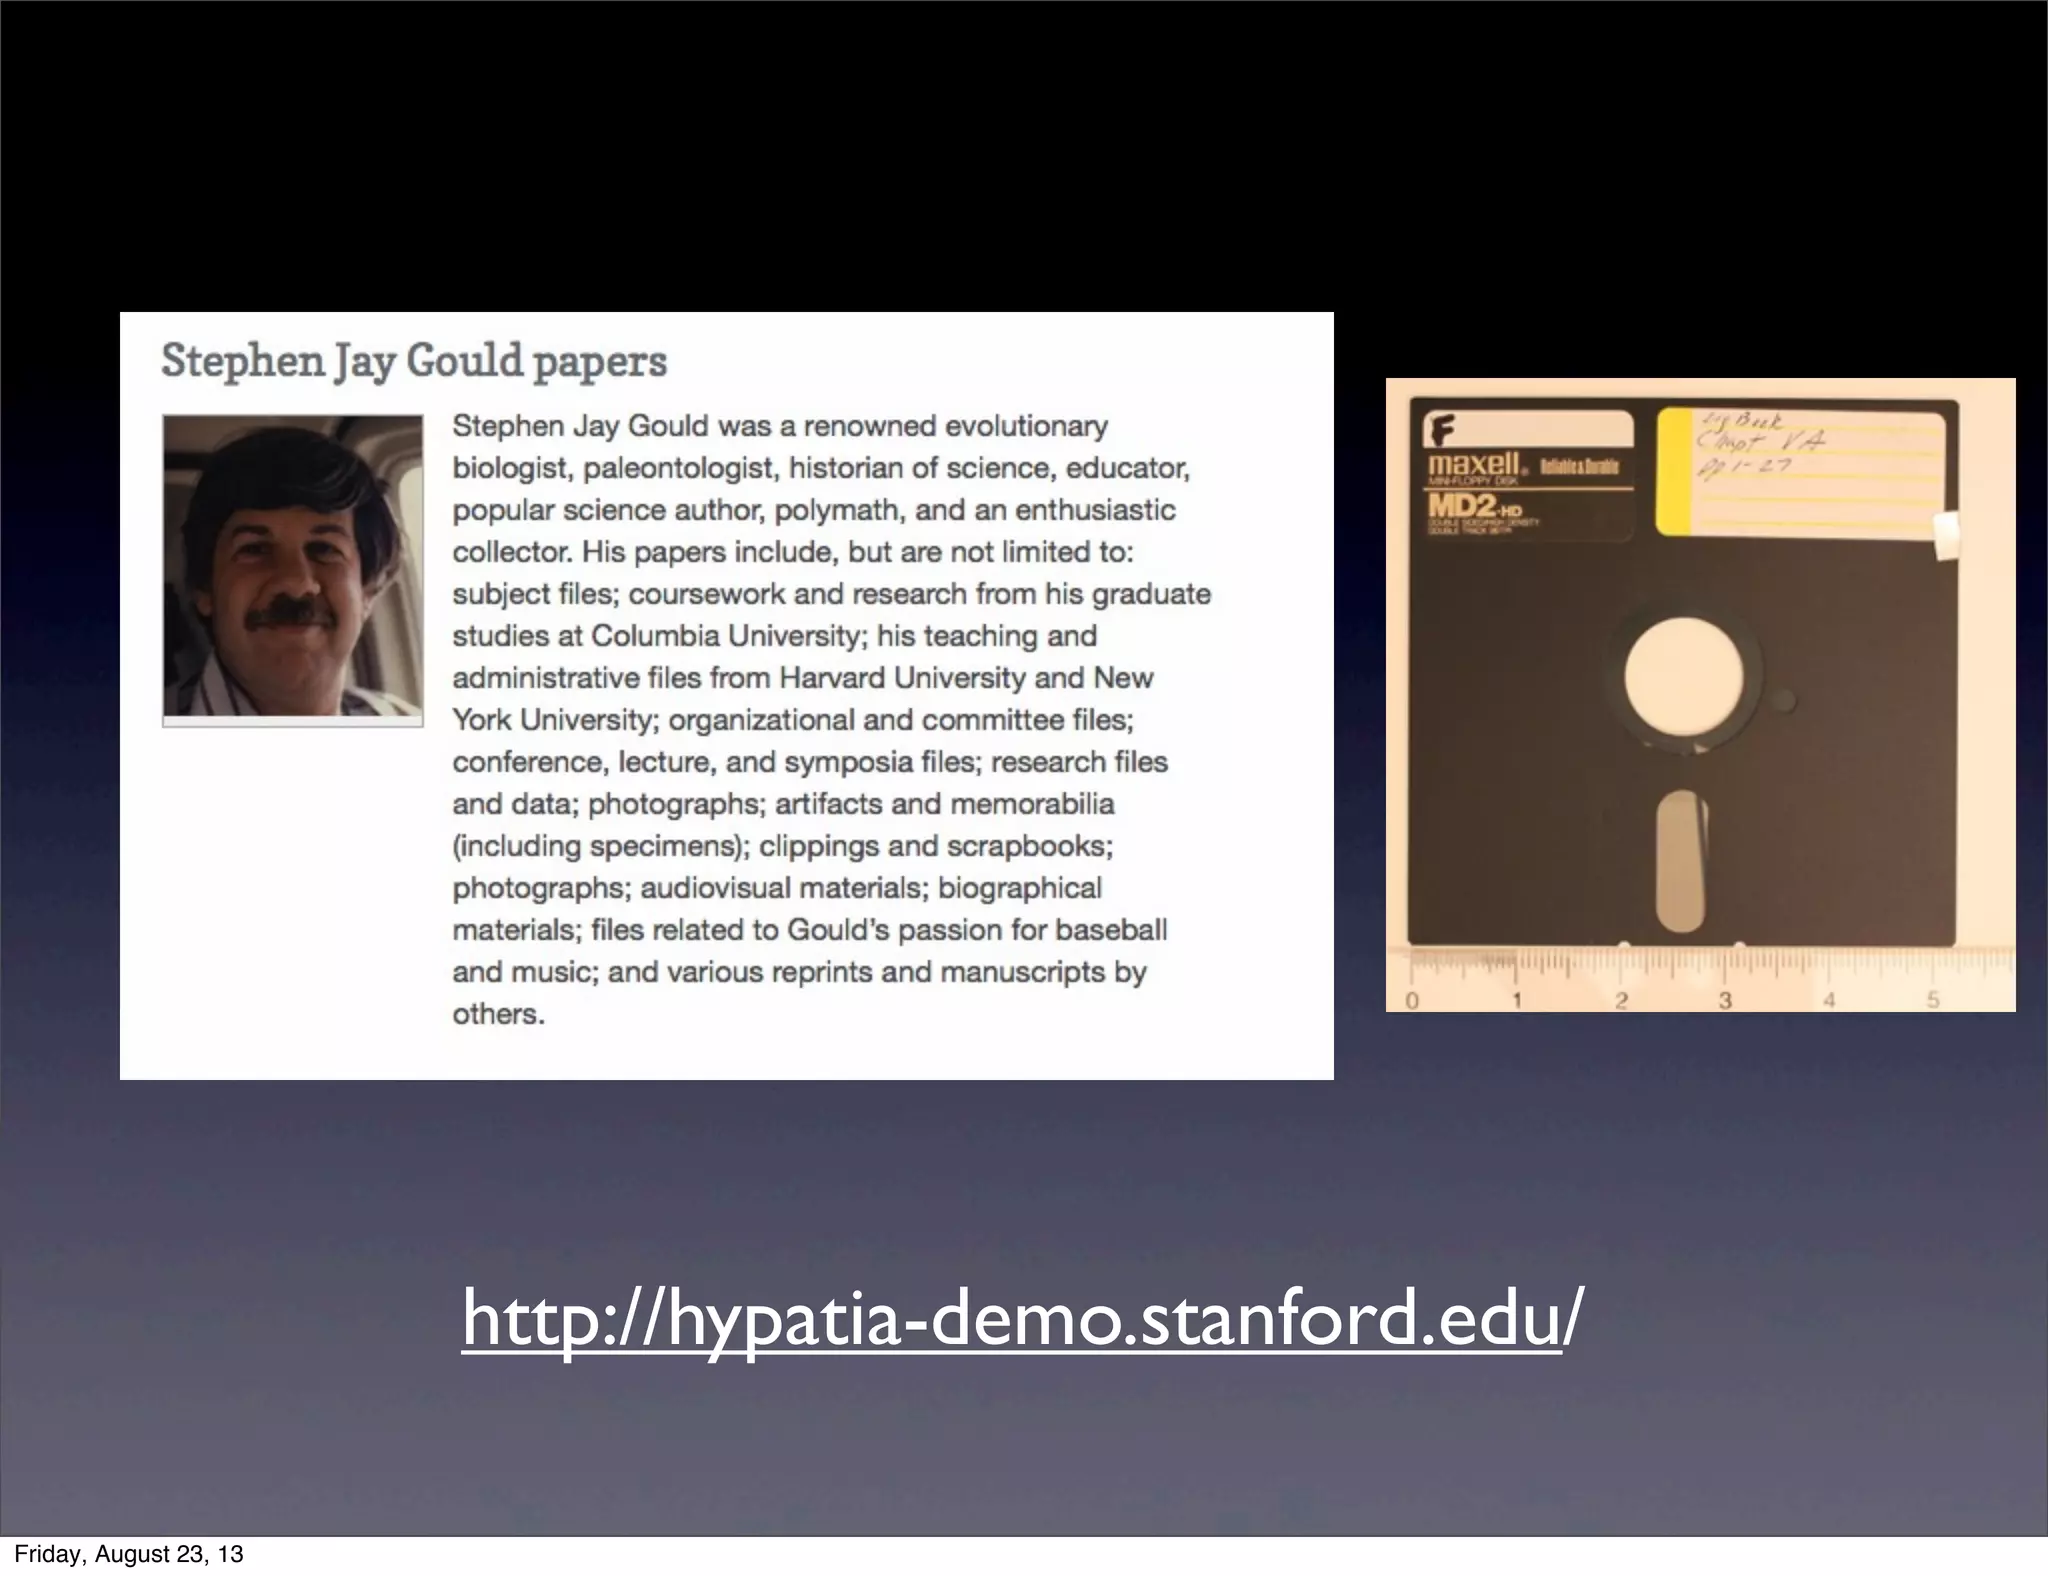
Task: Click the 'Friday, August 23, 13' date label
Action: [x=129, y=1554]
